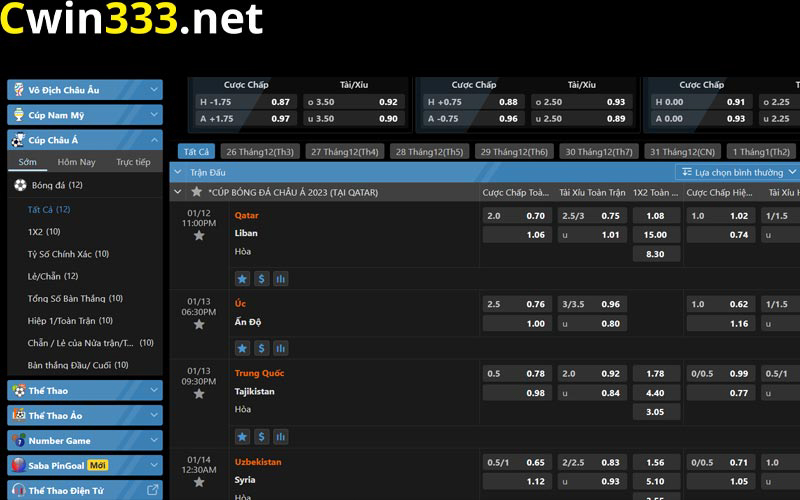
Task: Select the 30 Tháng12(Th7) date tab
Action: 598,152
